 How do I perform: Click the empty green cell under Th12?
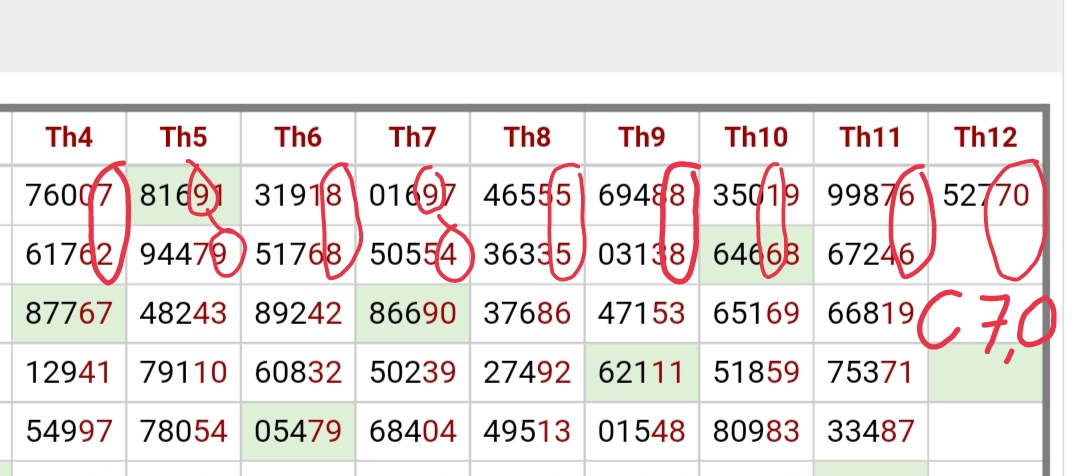point(985,373)
